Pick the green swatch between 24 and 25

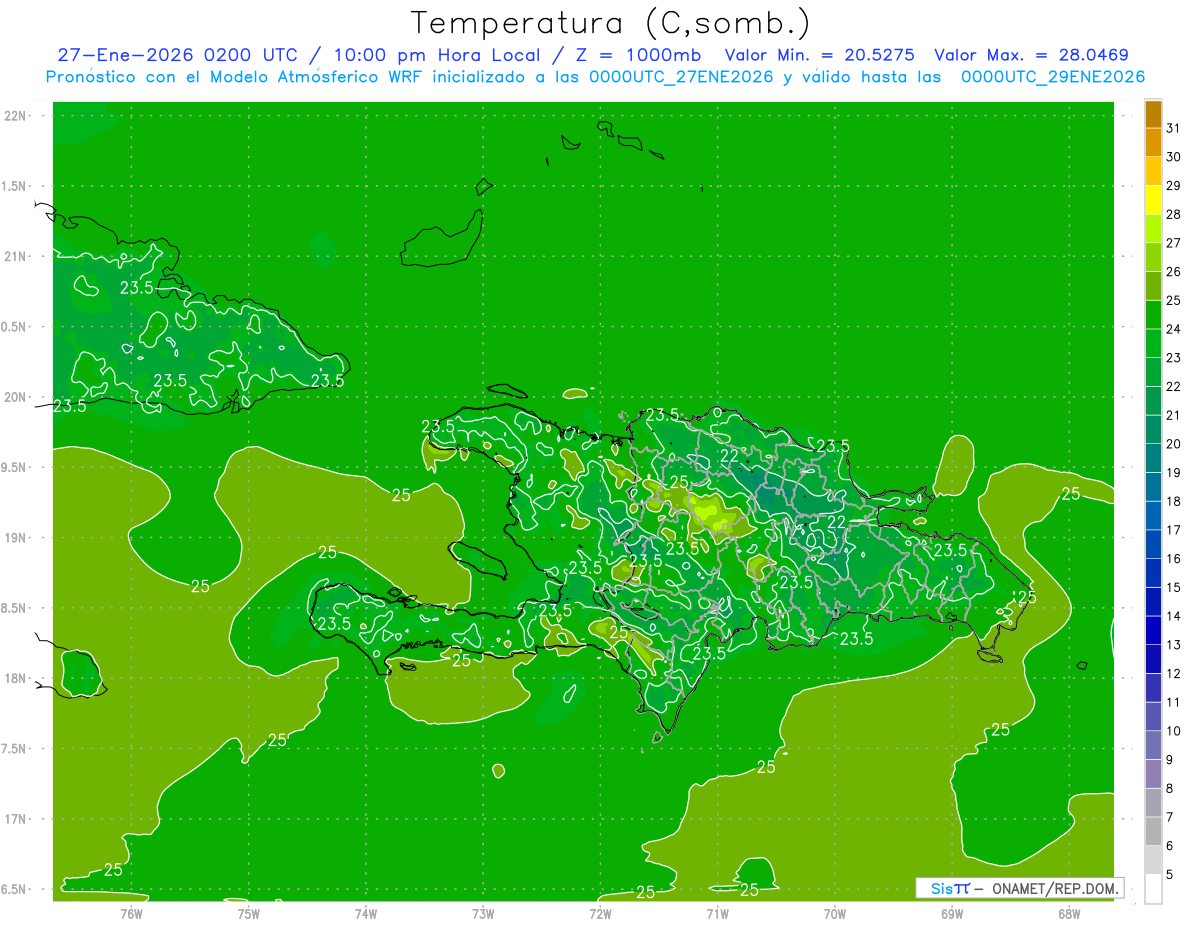click(1153, 315)
